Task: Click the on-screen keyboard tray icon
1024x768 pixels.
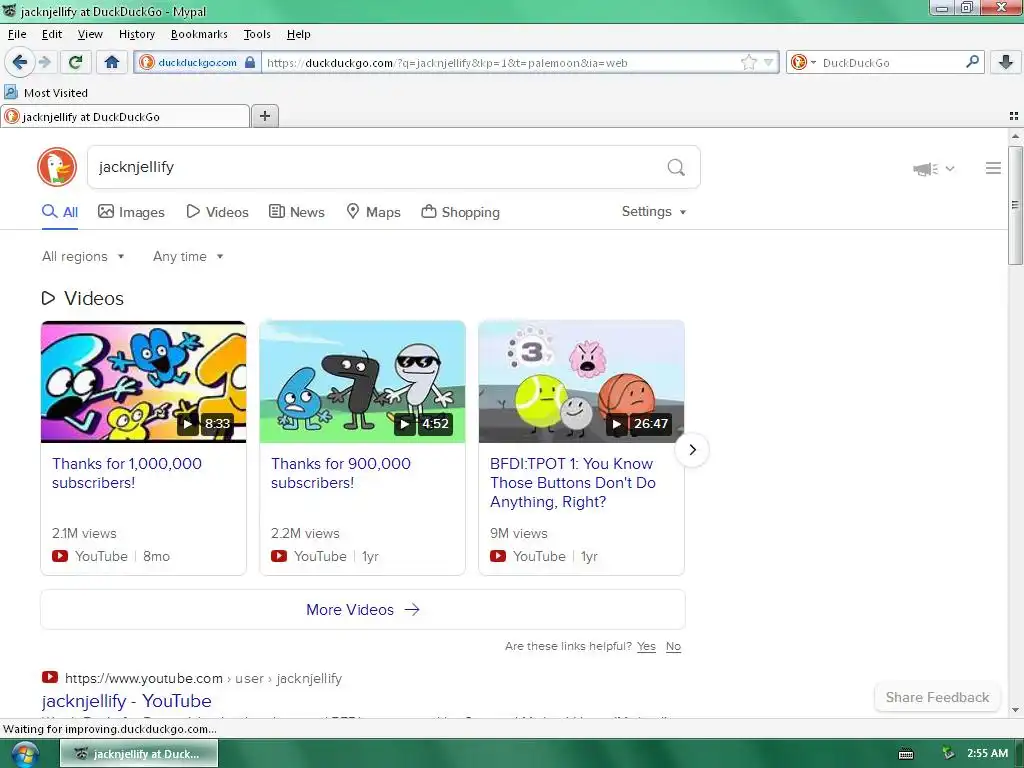Action: [906, 754]
